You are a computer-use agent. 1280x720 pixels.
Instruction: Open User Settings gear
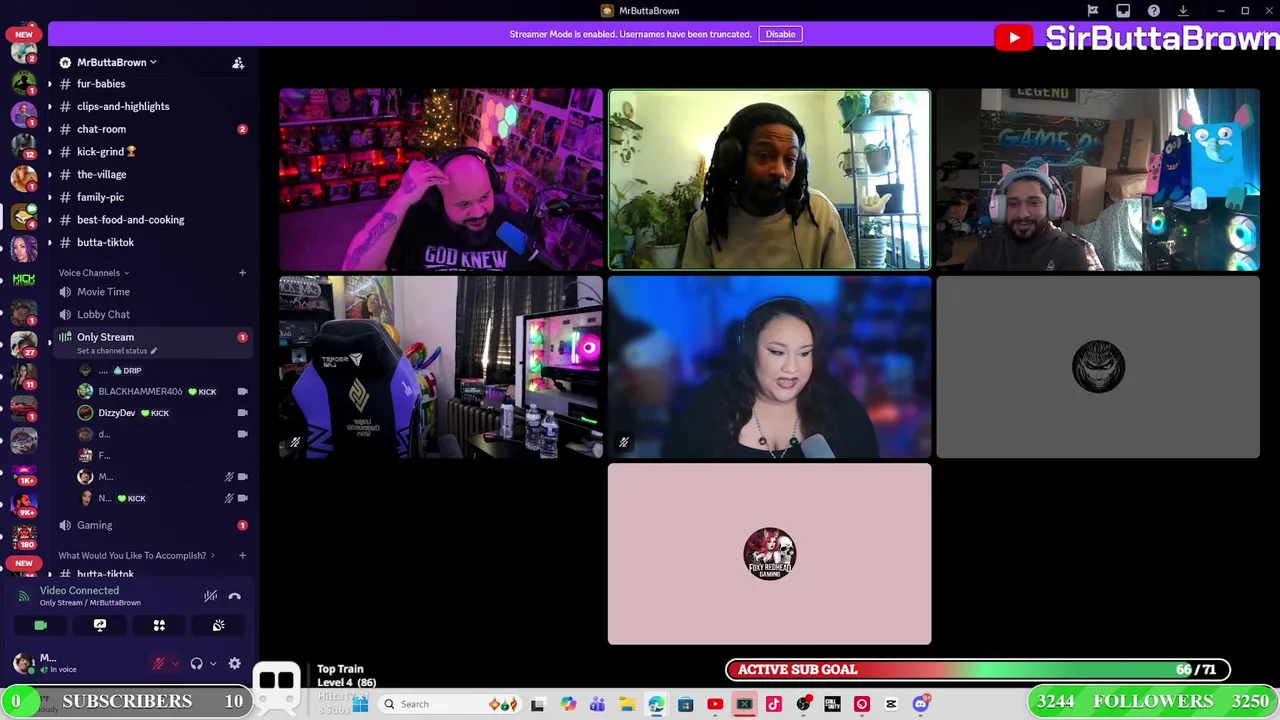click(x=234, y=663)
